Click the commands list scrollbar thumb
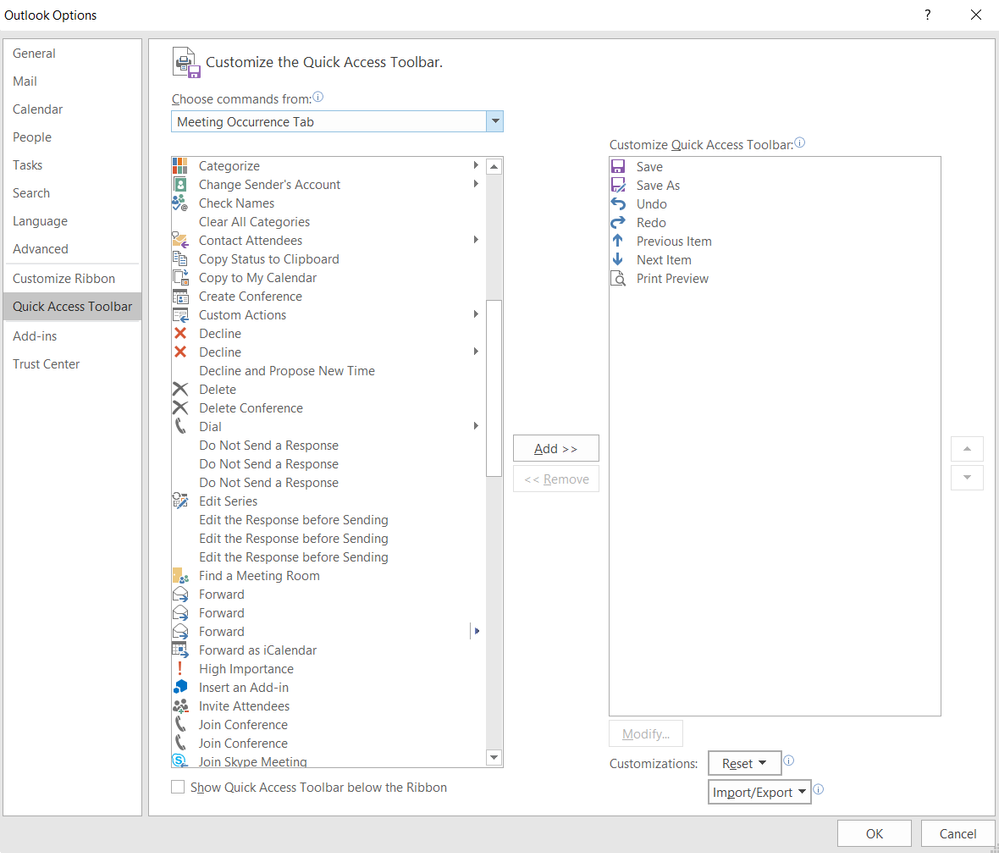Screen dimensions: 999x853 (494, 388)
